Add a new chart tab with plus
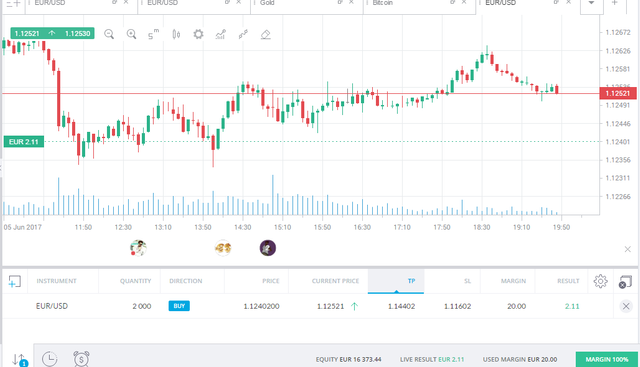640x367 pixels. tap(615, 3)
